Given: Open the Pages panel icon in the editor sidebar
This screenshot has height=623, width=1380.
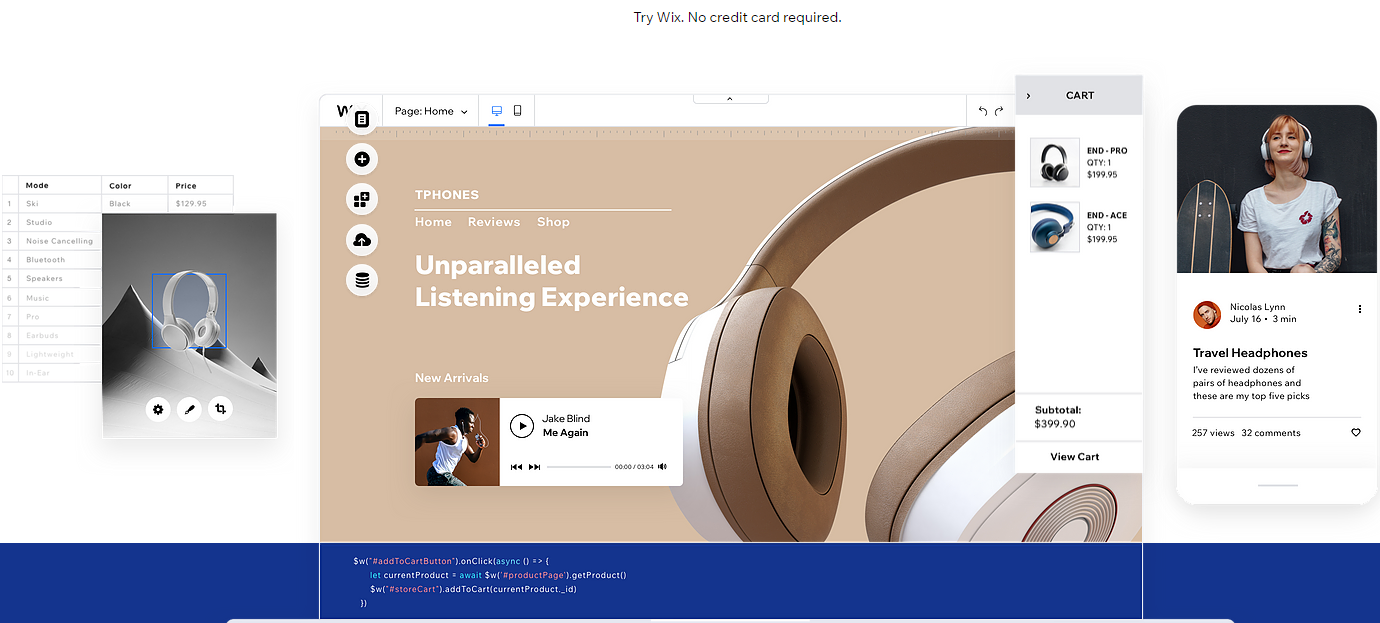Looking at the screenshot, I should [362, 119].
